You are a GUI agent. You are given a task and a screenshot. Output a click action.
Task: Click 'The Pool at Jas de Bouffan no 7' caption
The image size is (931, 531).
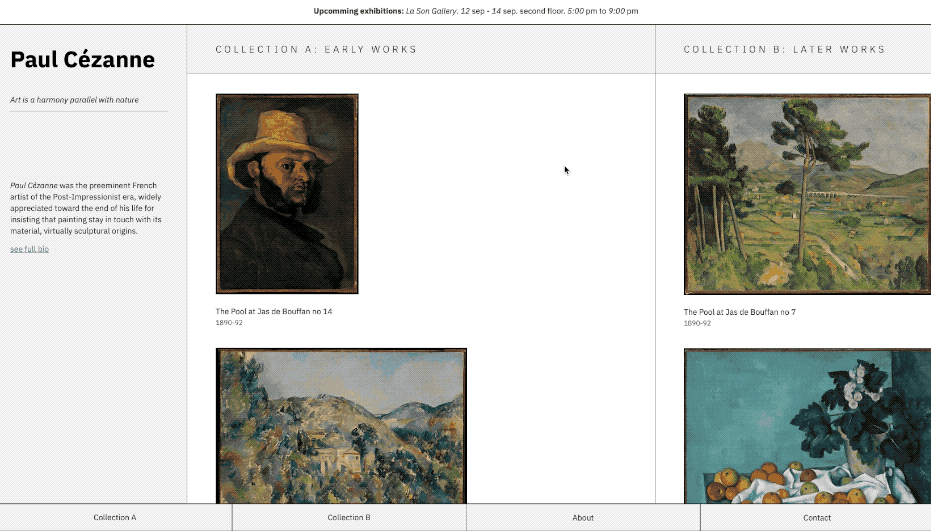pos(740,312)
